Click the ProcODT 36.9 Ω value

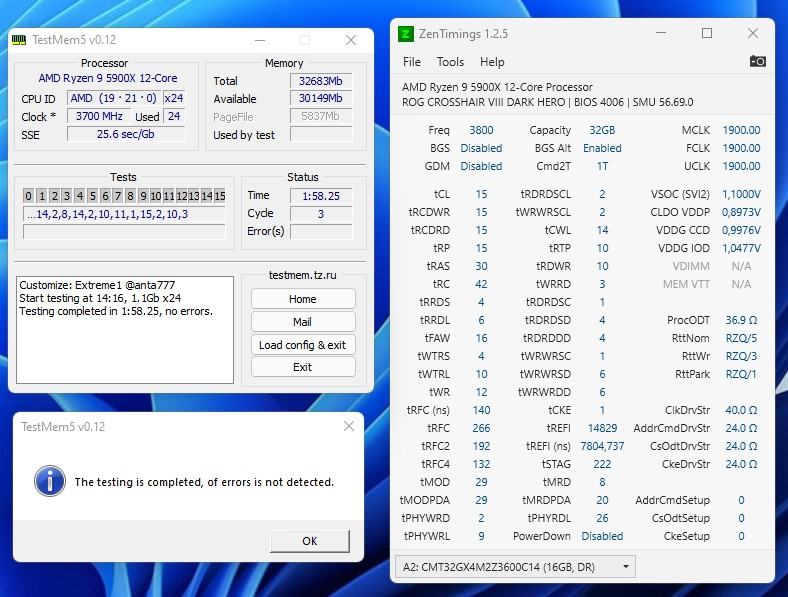(741, 320)
